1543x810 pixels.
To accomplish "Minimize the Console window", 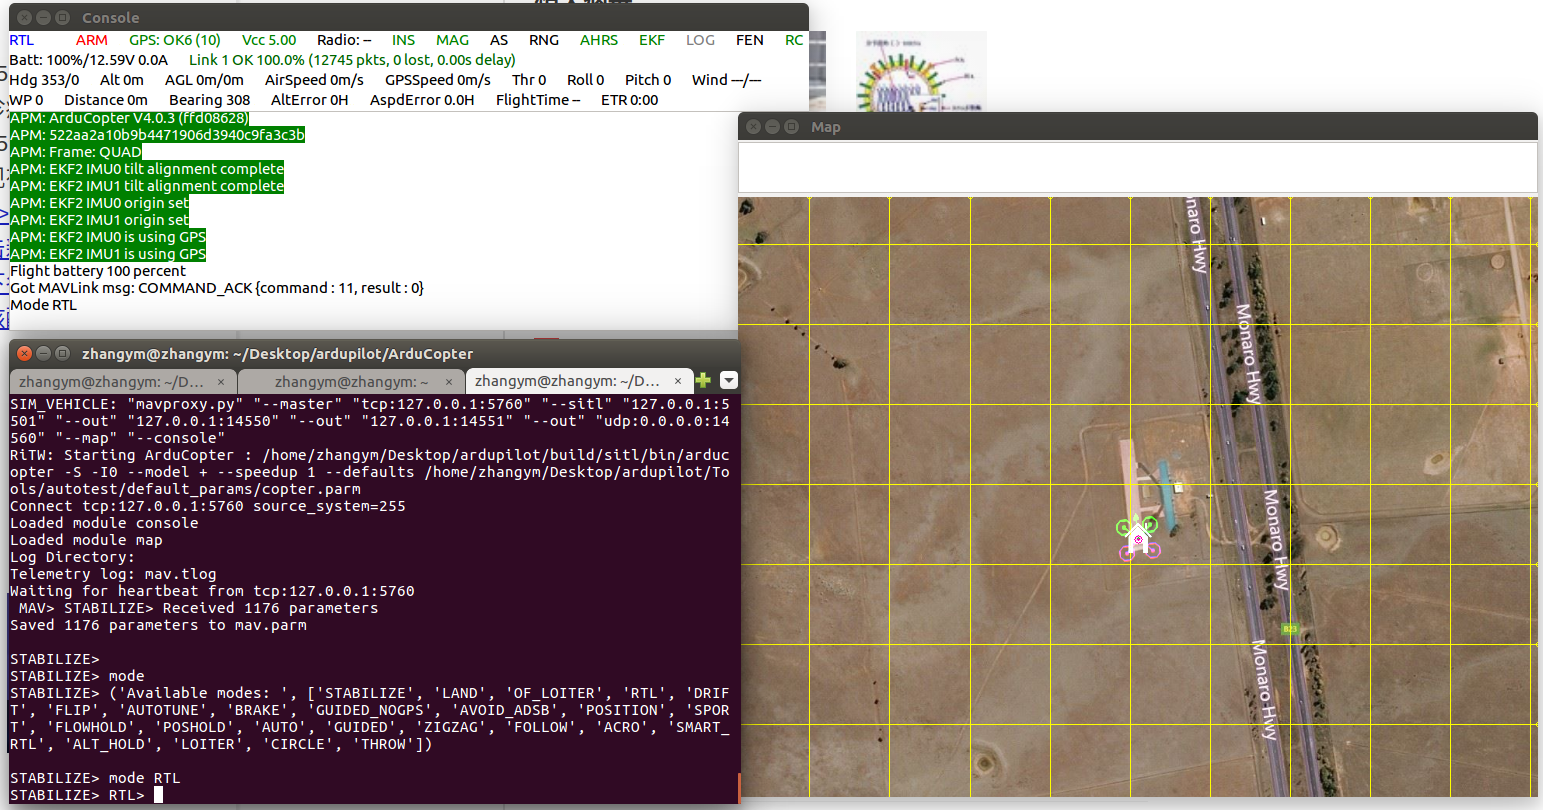I will click(x=44, y=18).
